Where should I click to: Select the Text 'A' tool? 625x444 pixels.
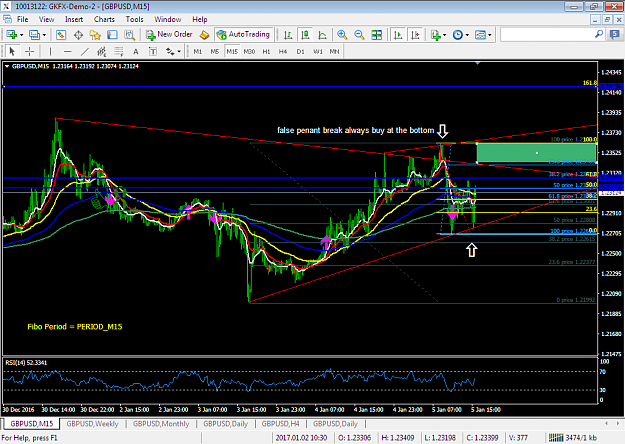136,51
